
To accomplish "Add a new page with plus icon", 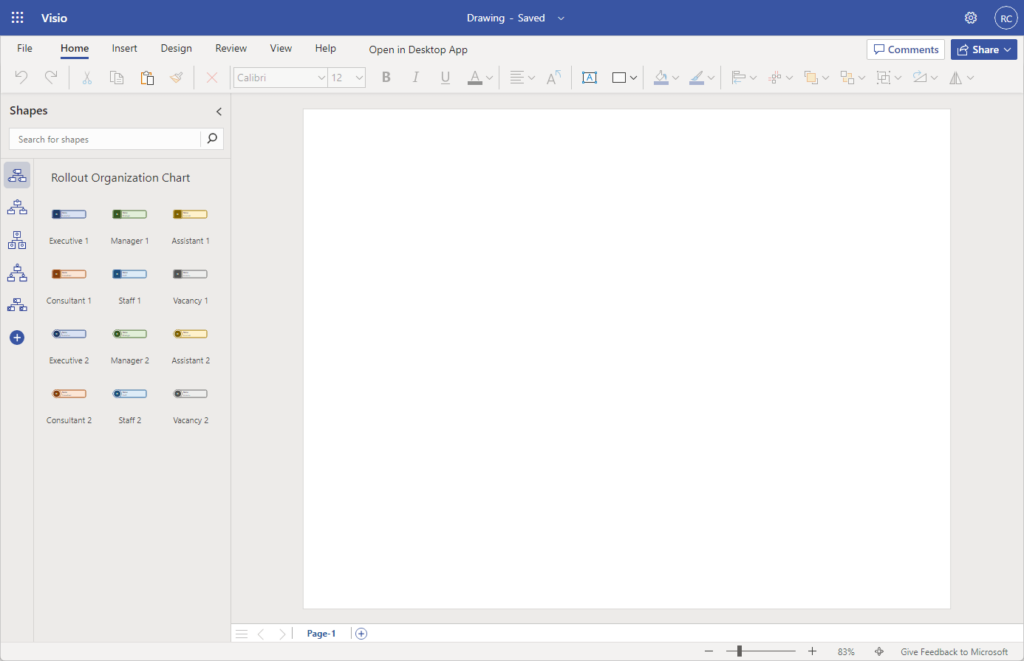I will click(361, 633).
